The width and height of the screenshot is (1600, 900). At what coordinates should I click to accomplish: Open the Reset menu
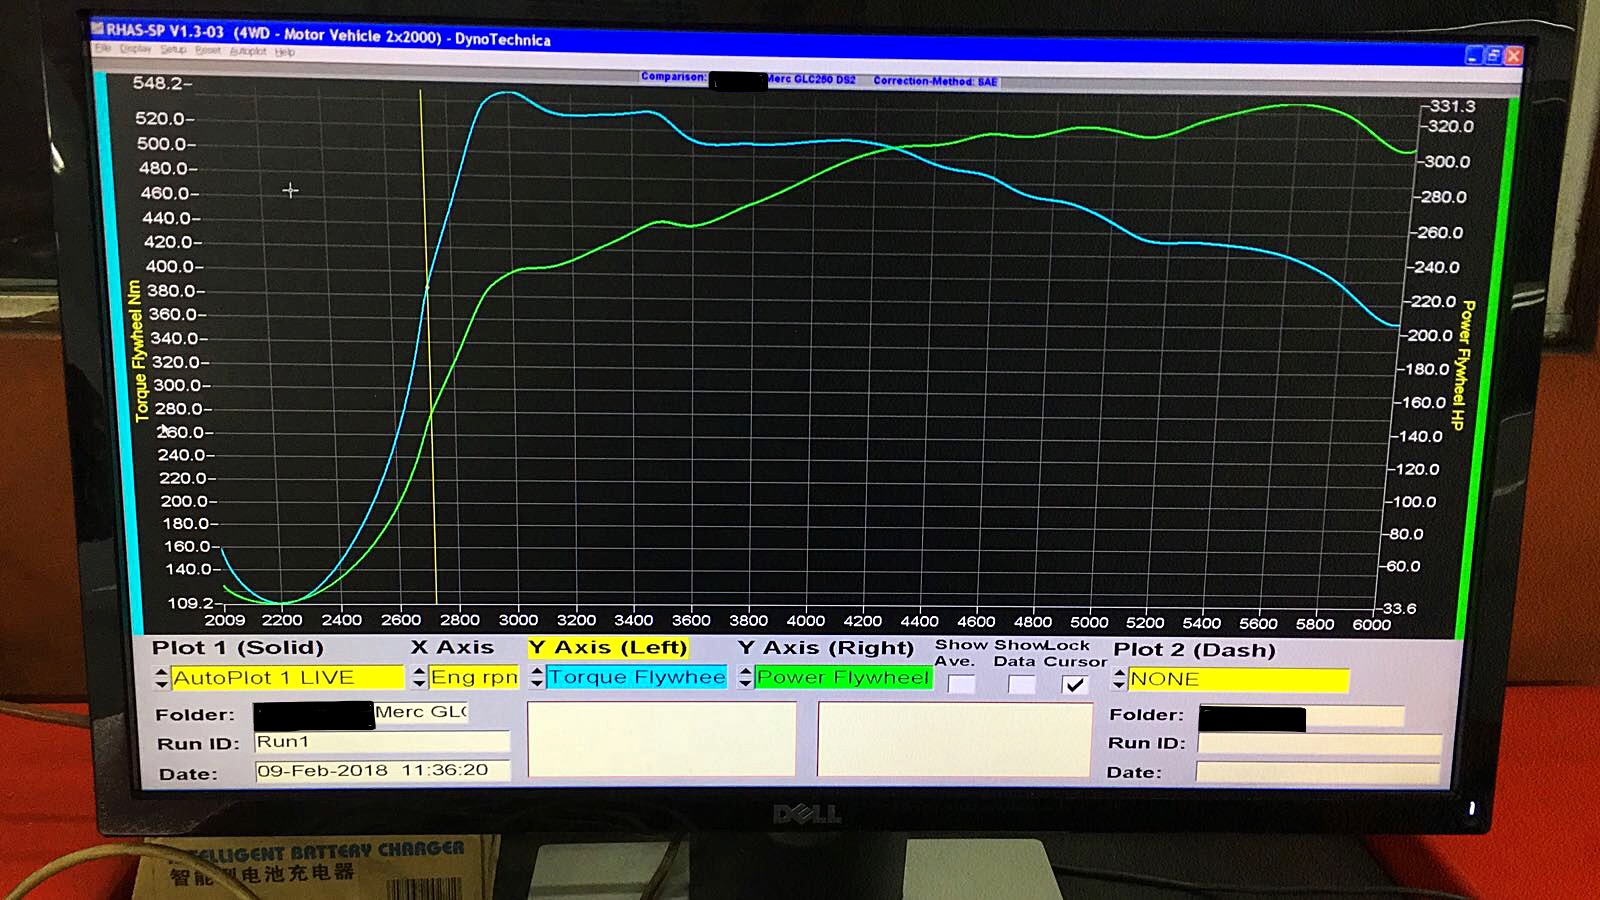tap(208, 51)
